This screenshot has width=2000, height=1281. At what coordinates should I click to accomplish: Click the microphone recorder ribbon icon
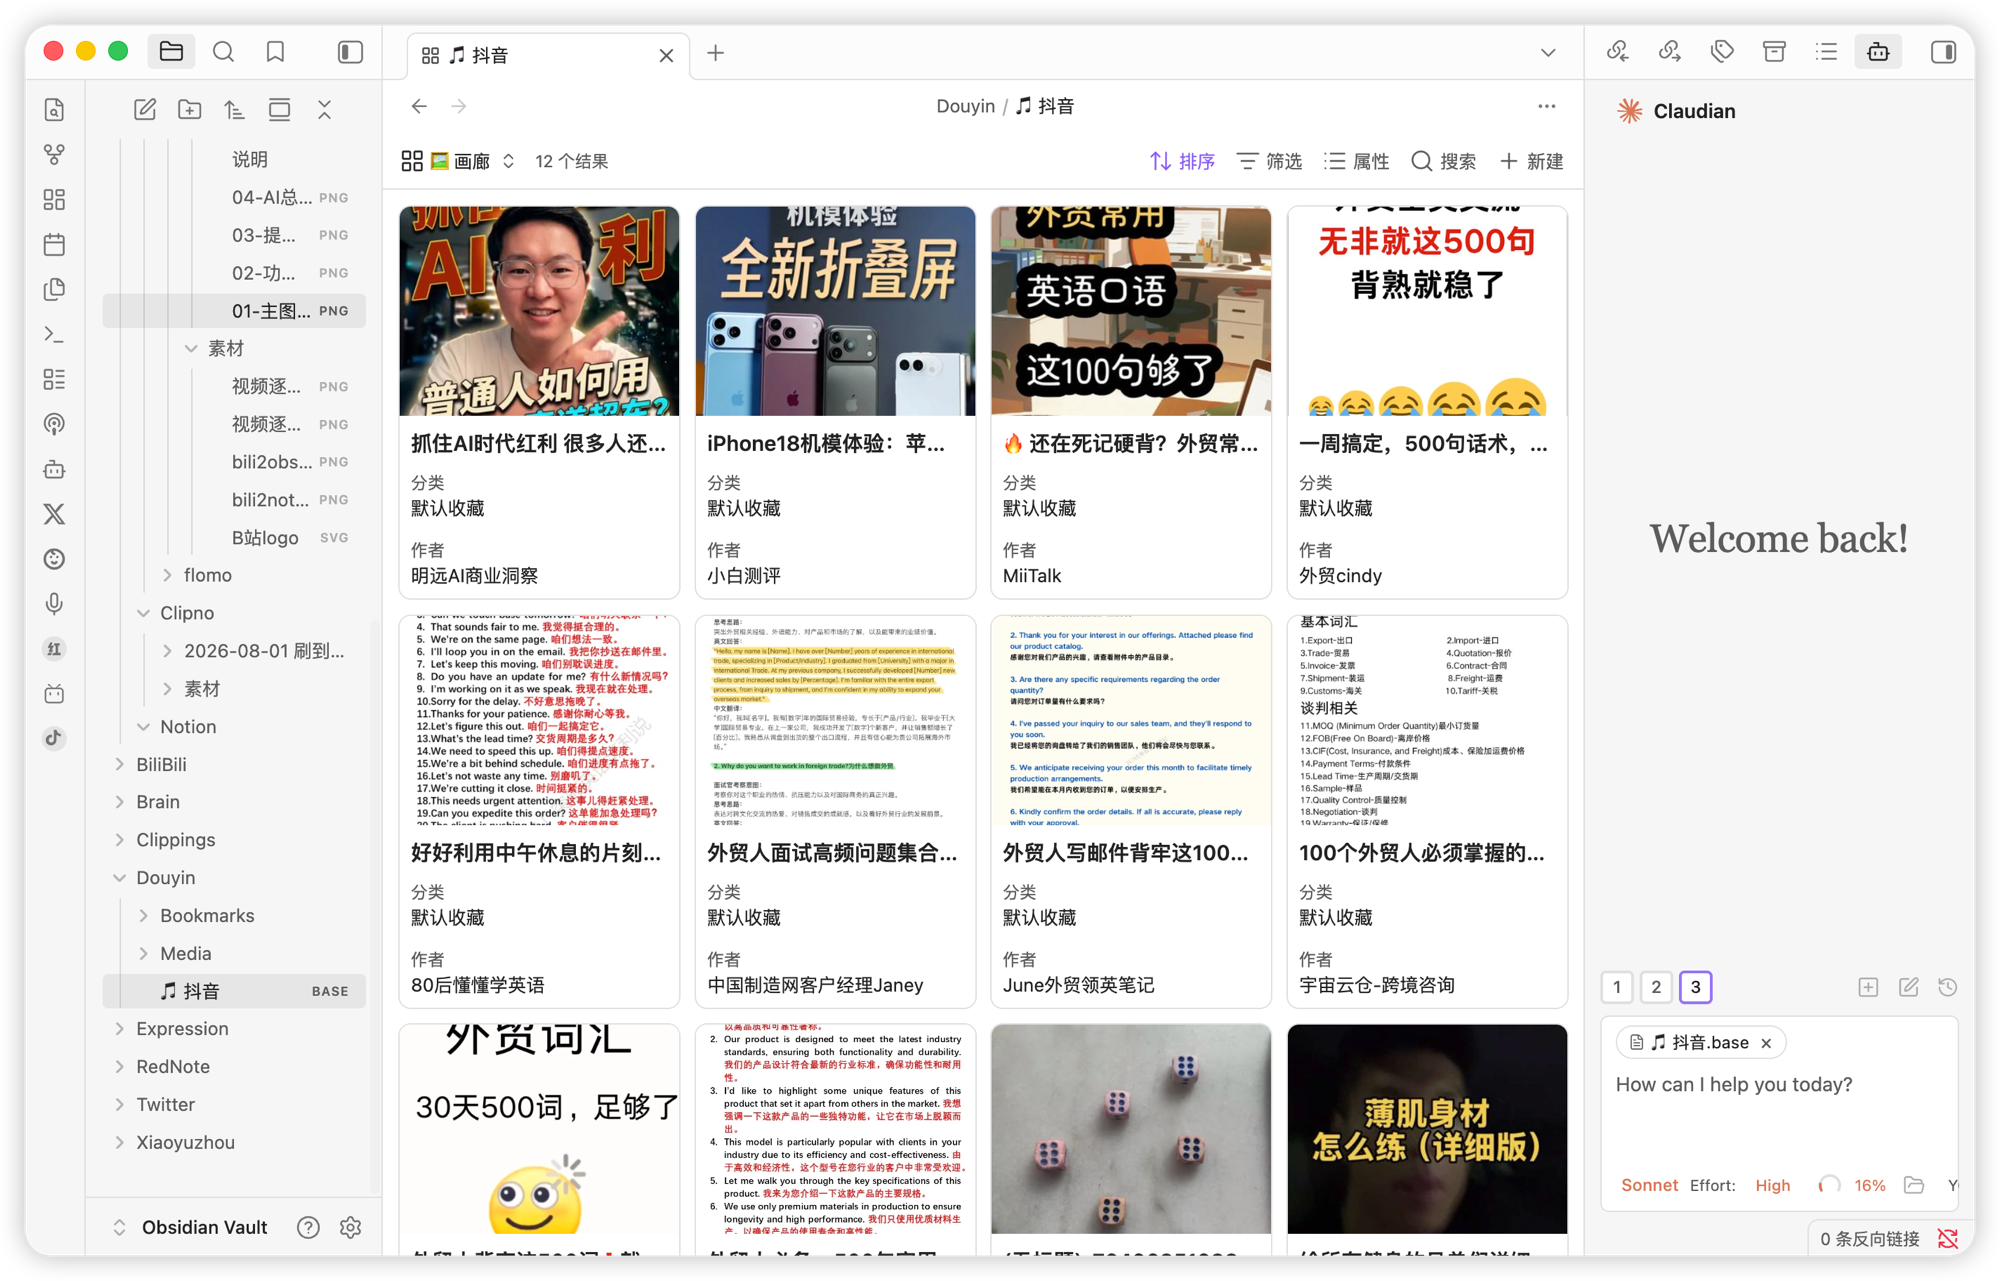click(55, 604)
